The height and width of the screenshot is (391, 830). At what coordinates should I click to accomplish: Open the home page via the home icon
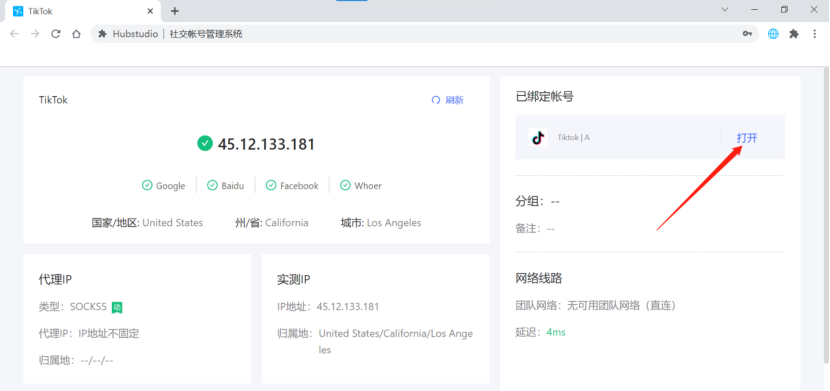(76, 34)
